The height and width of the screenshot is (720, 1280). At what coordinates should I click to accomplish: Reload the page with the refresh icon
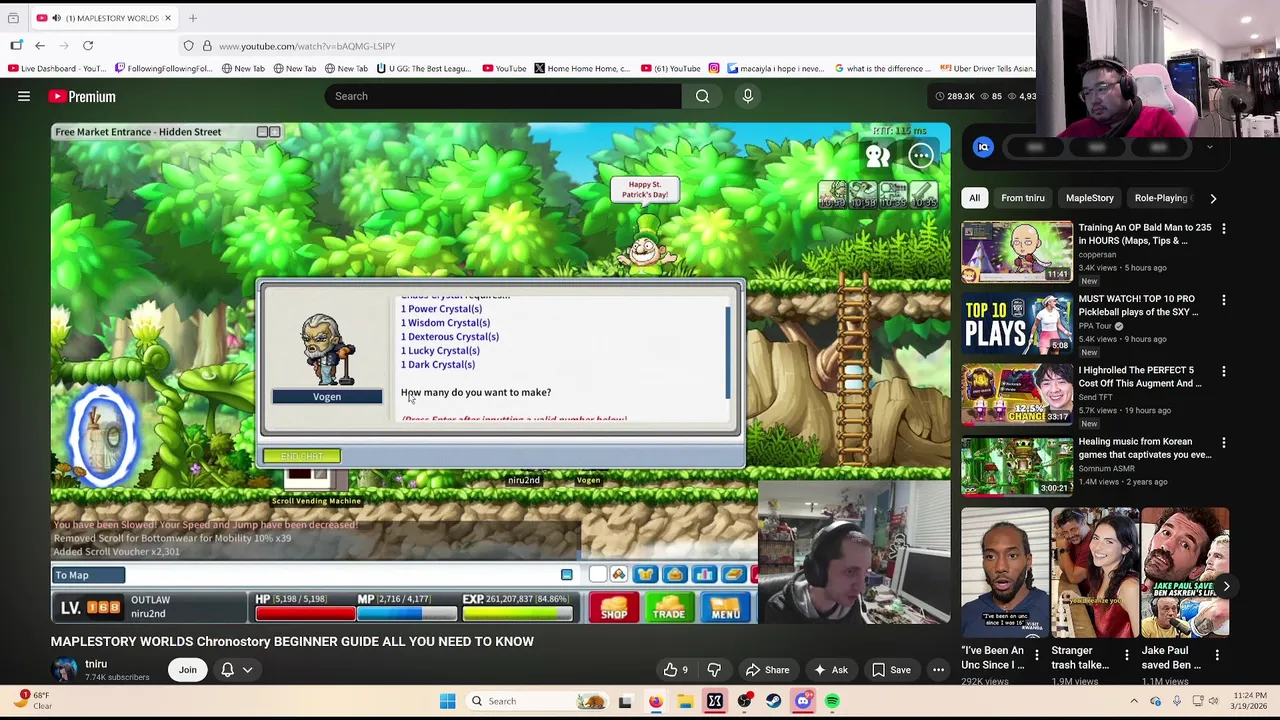click(88, 46)
